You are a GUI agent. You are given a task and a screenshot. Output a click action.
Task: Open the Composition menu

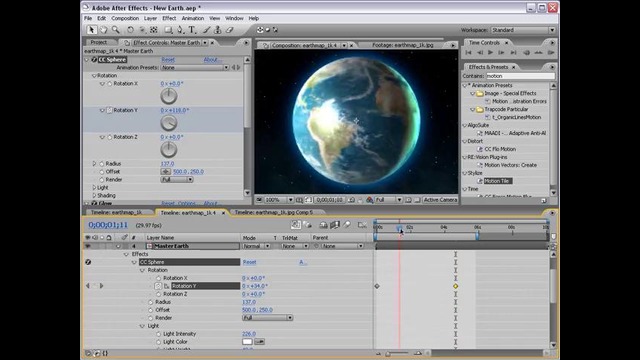pyautogui.click(x=125, y=18)
